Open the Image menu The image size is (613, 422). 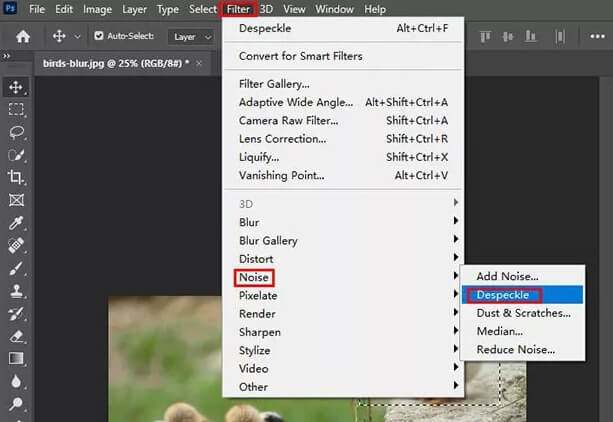pyautogui.click(x=97, y=9)
